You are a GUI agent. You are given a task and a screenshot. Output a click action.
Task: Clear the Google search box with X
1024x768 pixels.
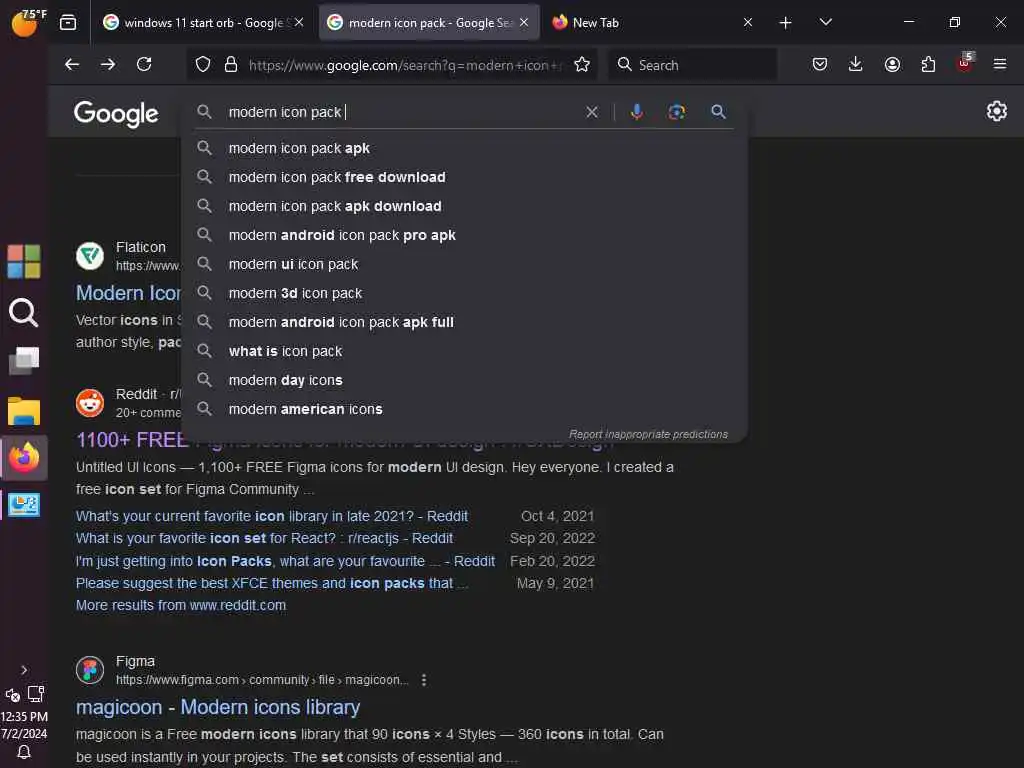coord(592,112)
